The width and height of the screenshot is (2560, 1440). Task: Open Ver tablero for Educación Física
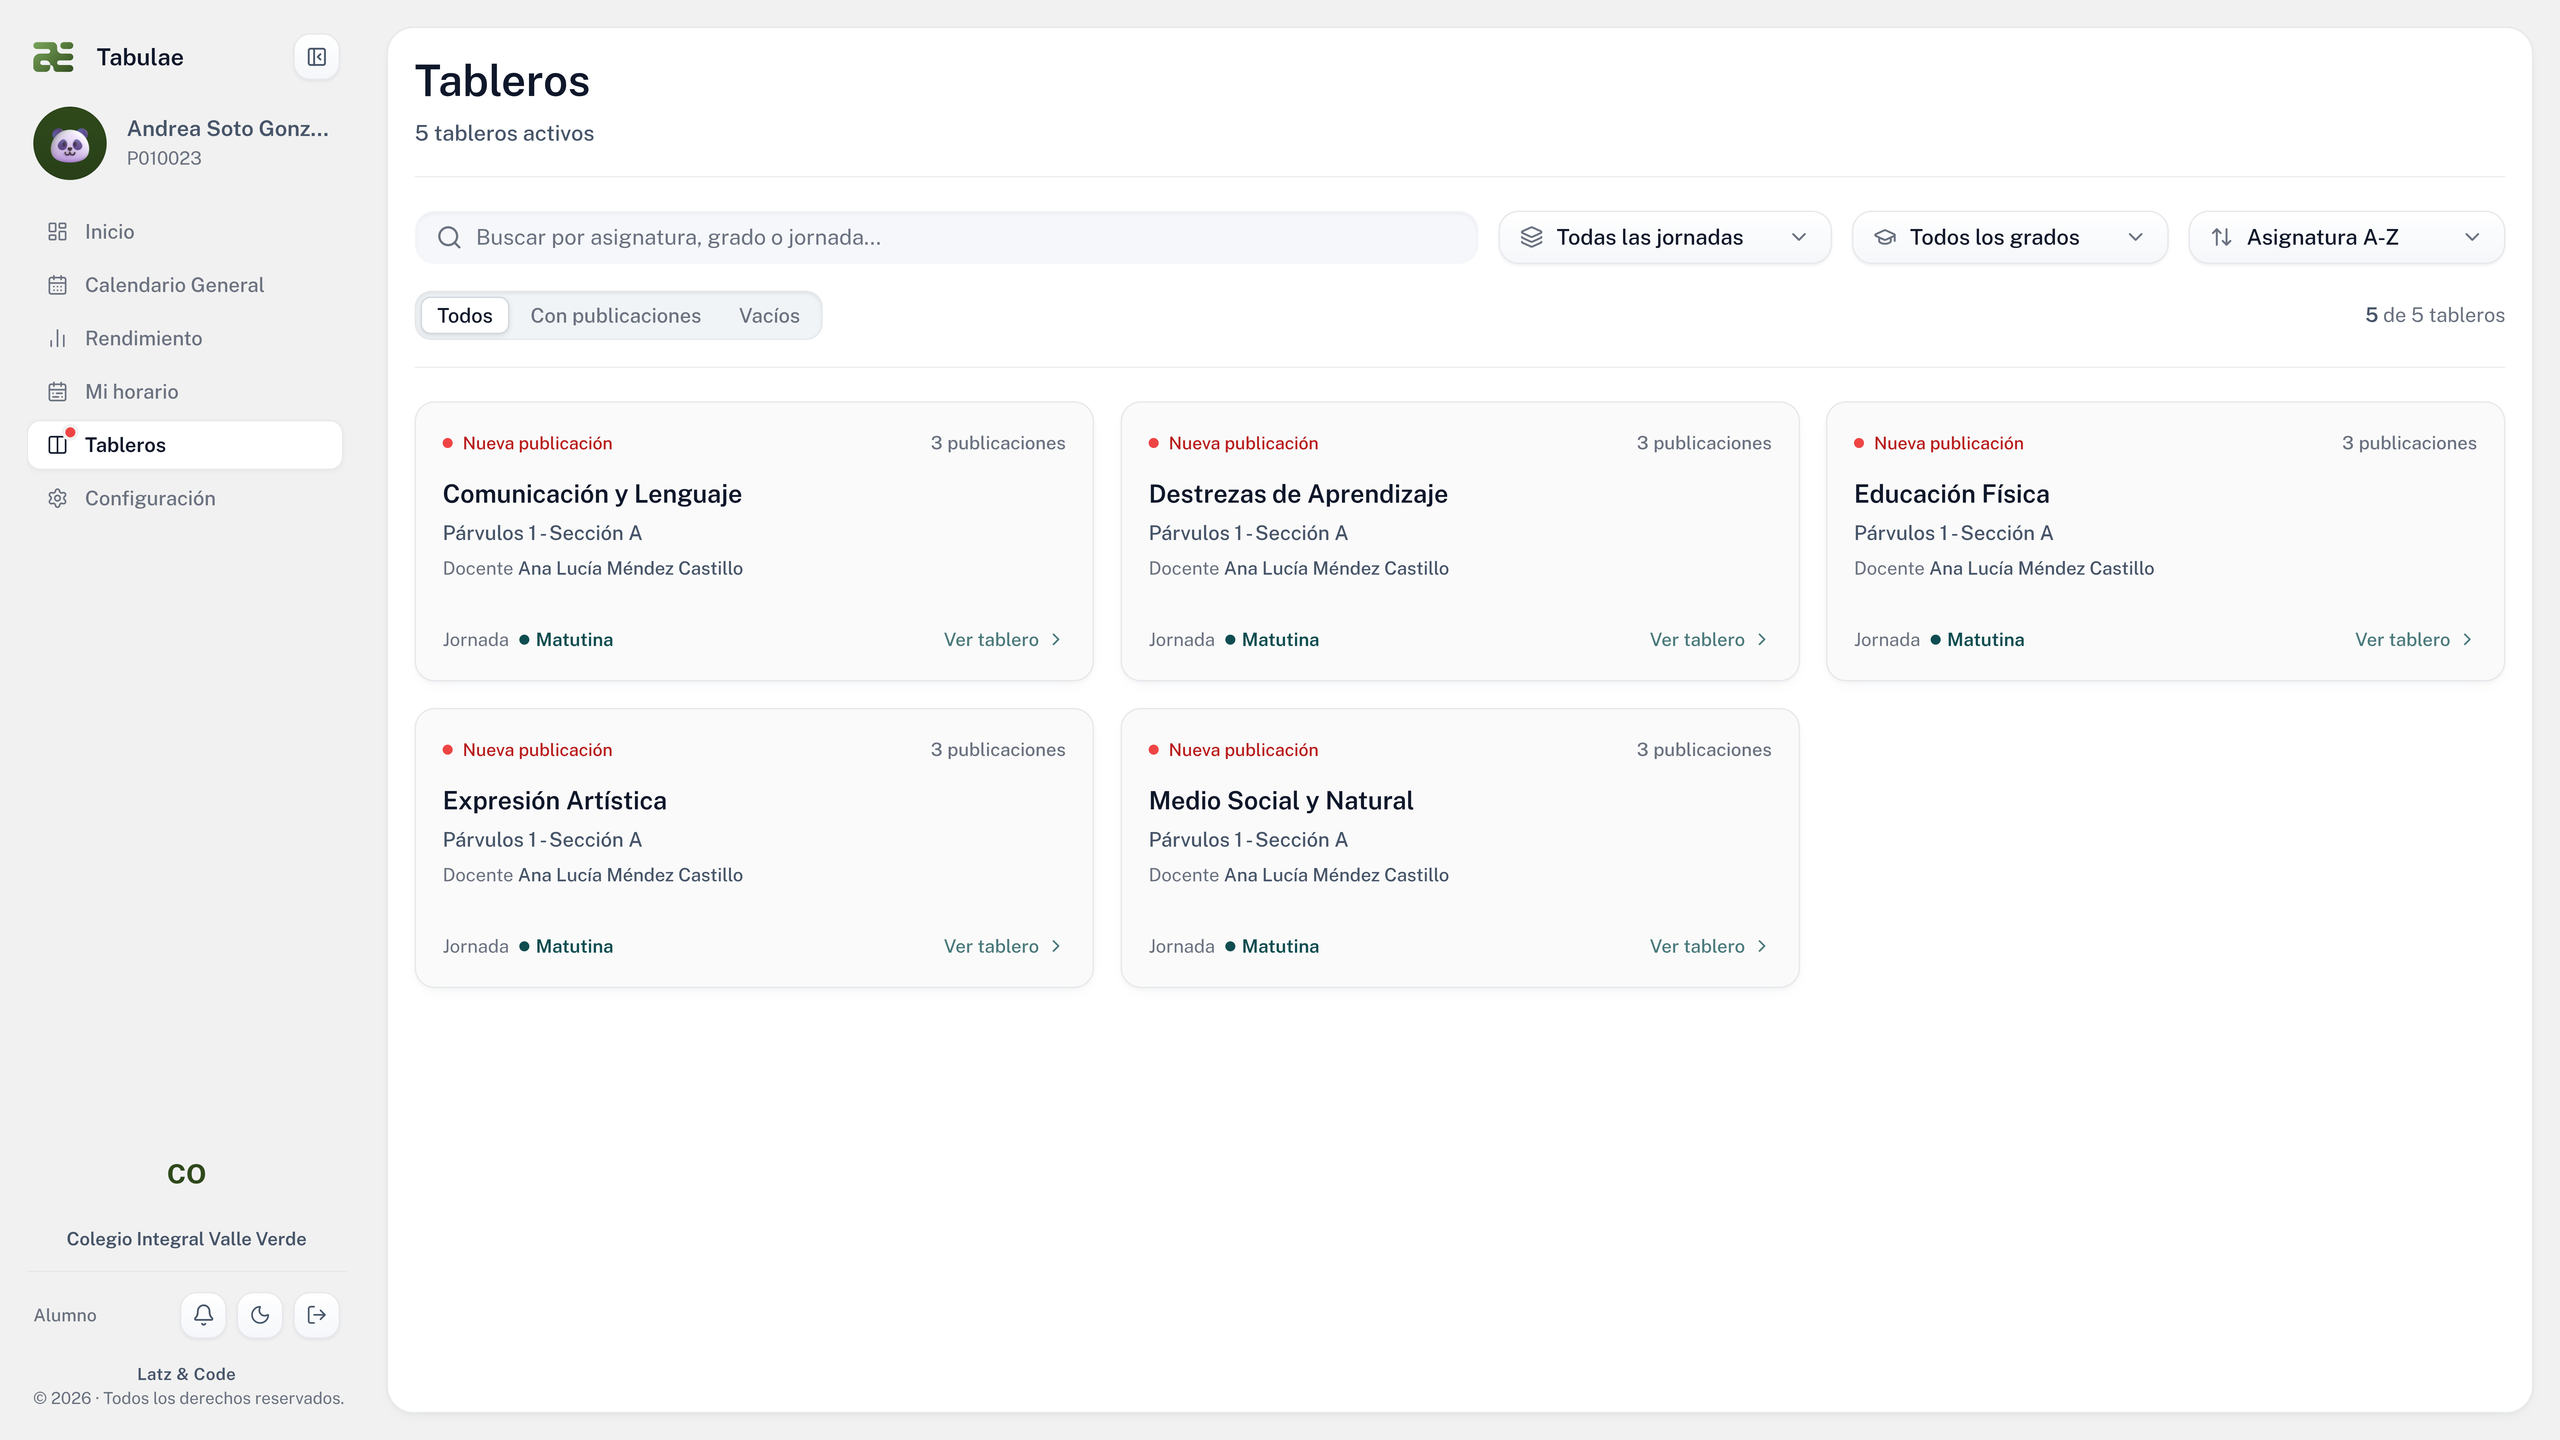click(2414, 640)
